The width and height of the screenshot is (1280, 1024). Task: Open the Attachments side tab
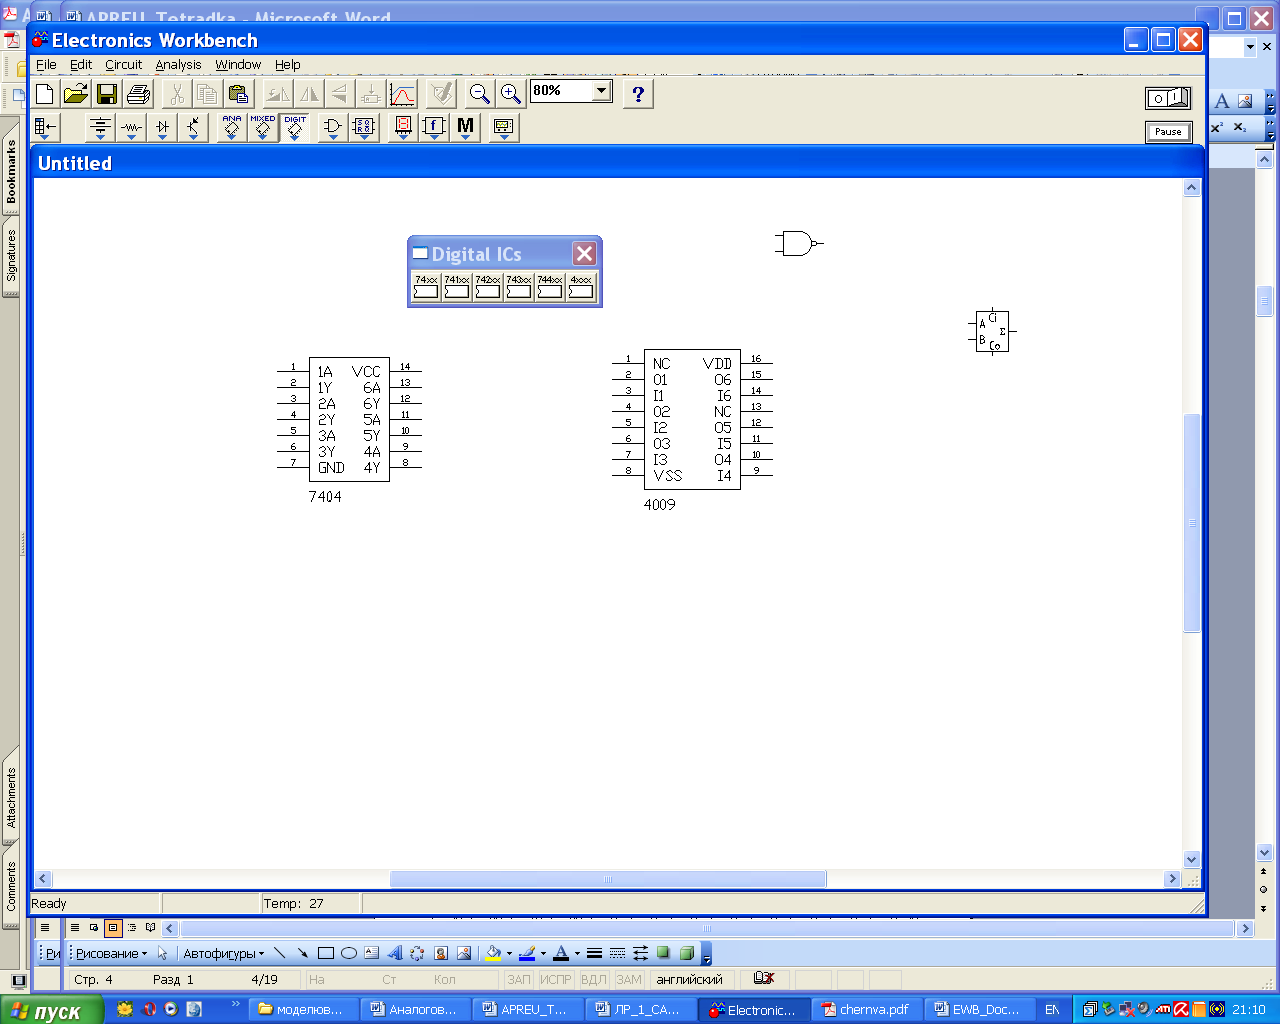click(11, 798)
